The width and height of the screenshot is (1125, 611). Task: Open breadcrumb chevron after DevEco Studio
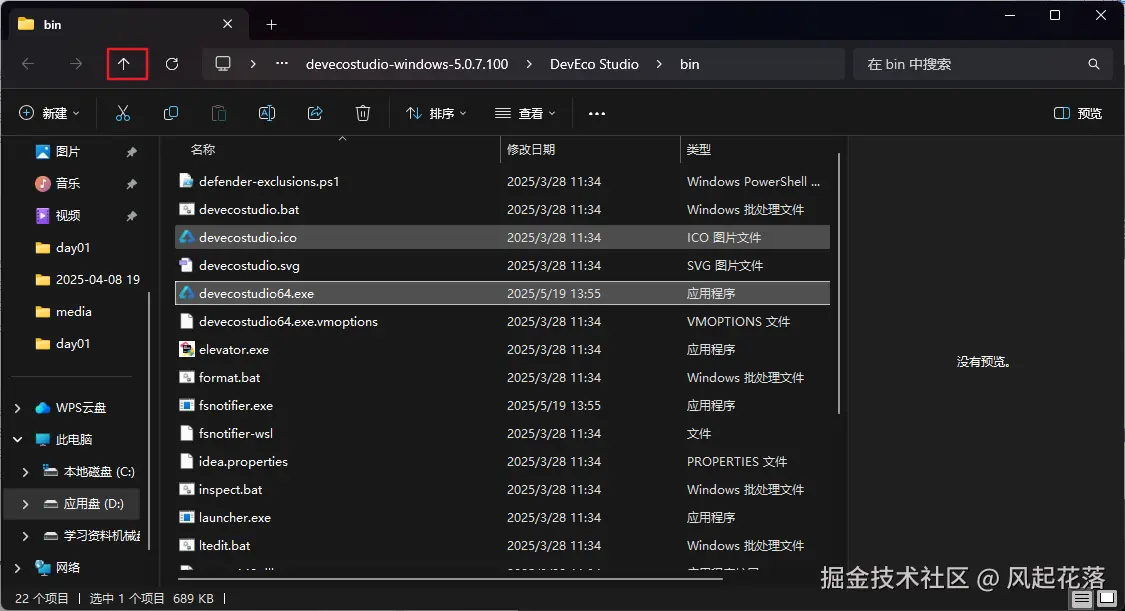pos(659,64)
